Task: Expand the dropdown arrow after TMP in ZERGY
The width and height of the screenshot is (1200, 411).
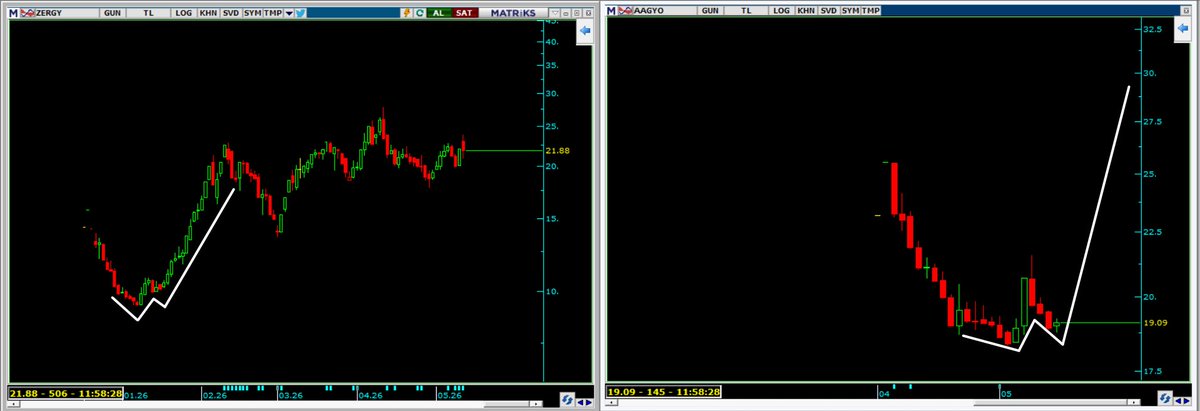Action: tap(289, 13)
